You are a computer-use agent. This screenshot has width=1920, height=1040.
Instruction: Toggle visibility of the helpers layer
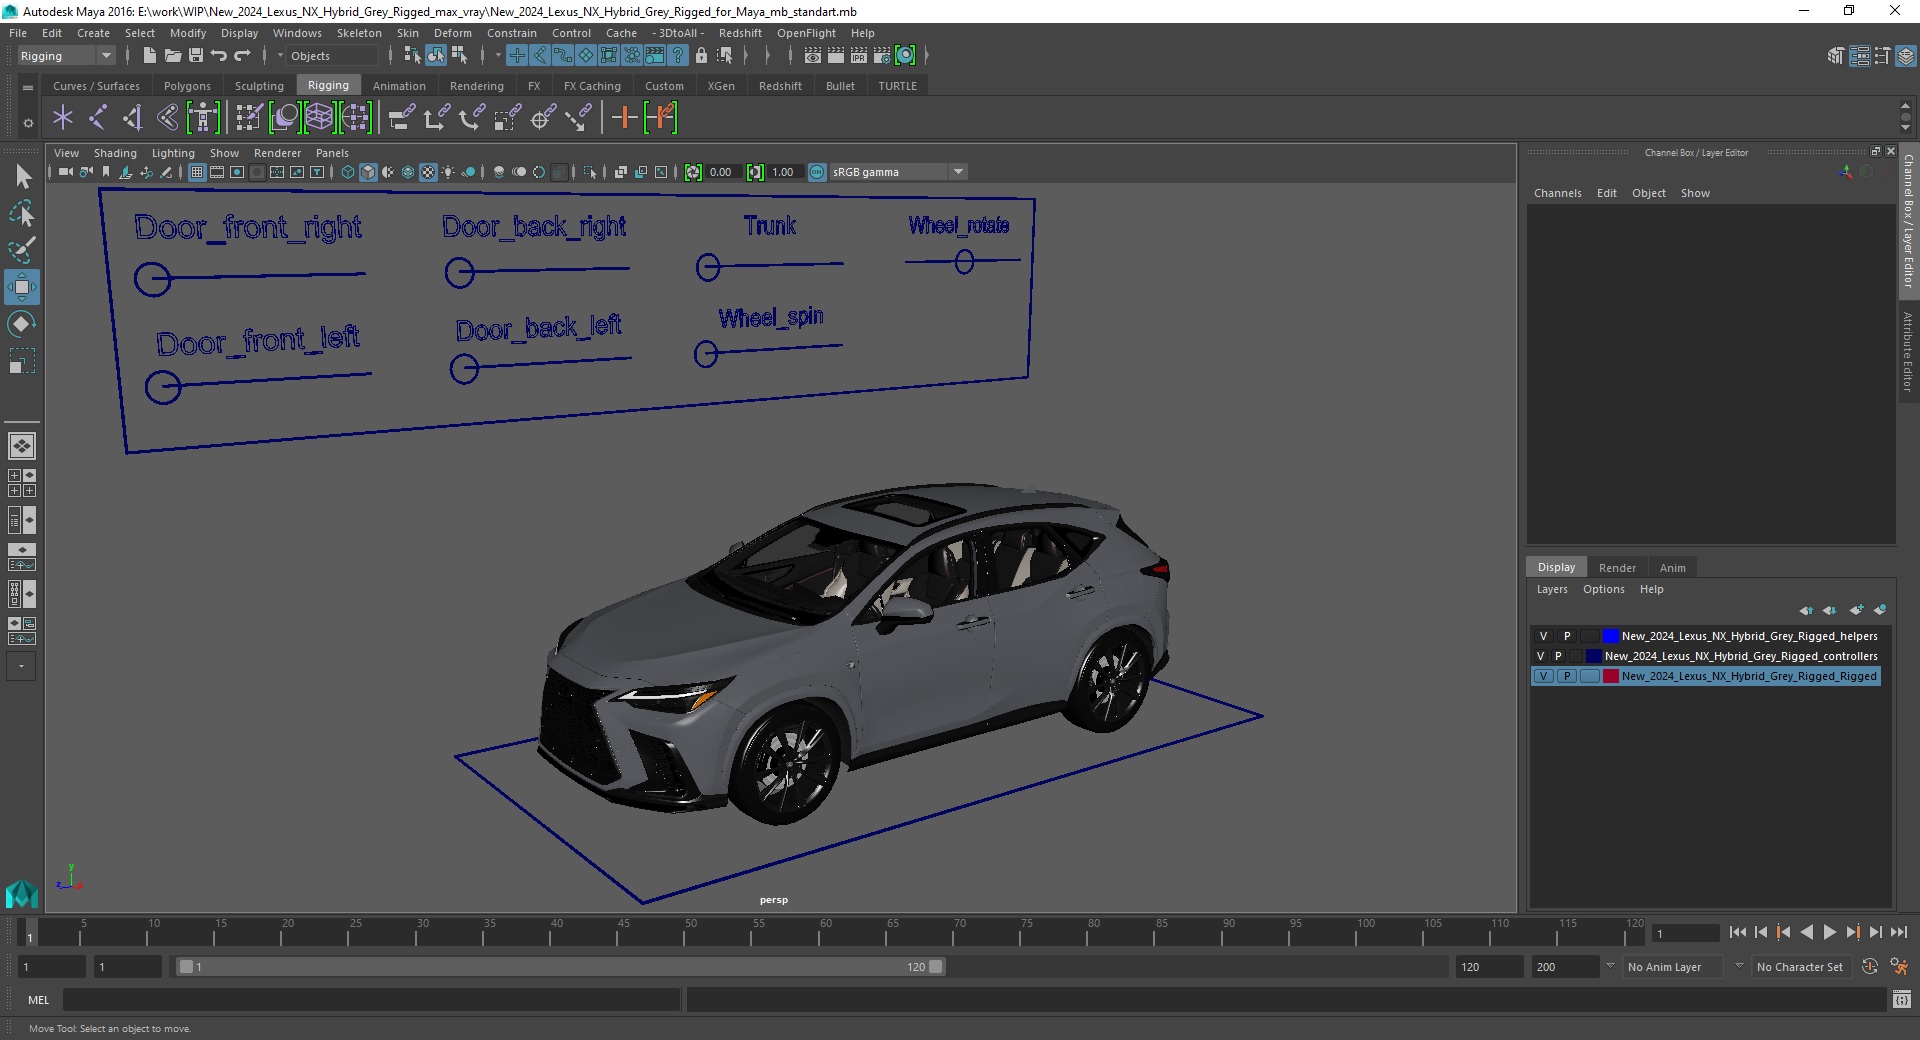1543,636
